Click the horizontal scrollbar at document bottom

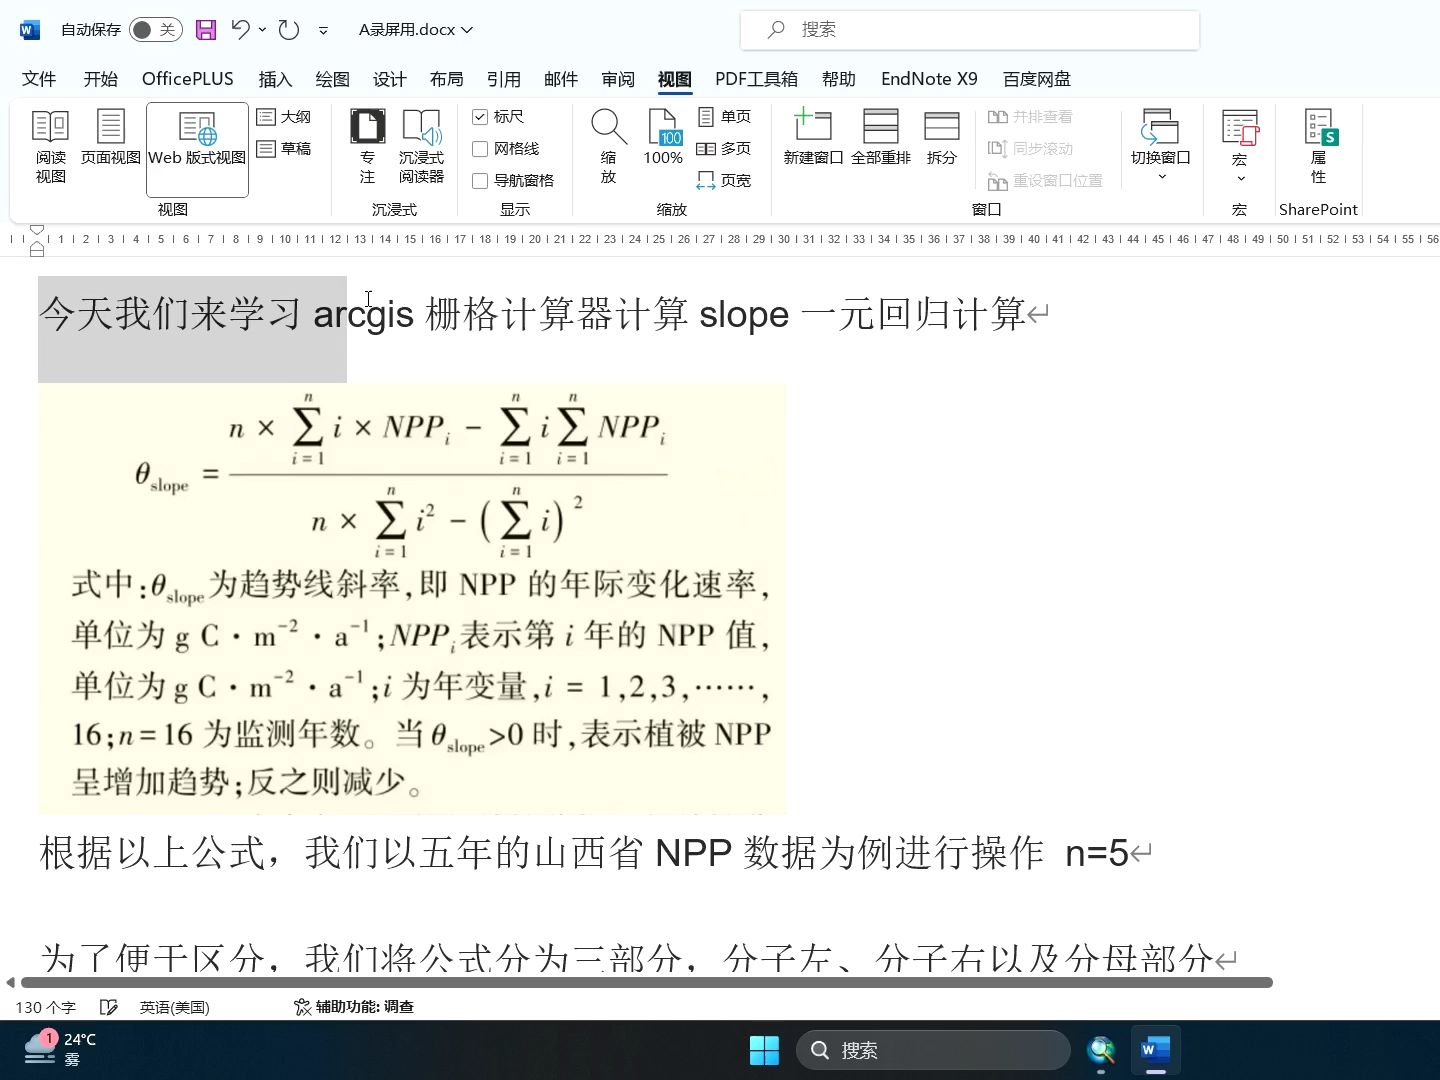[x=646, y=983]
